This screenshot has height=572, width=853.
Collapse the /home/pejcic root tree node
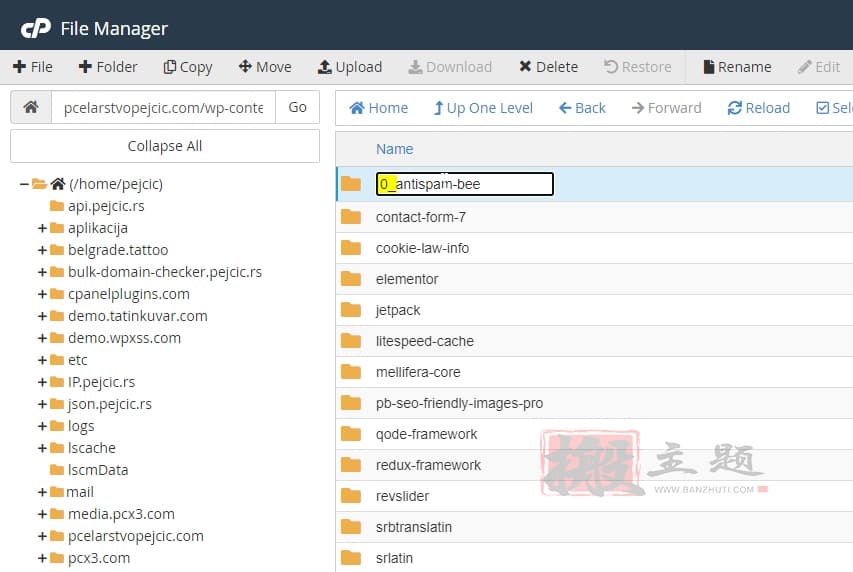point(24,184)
